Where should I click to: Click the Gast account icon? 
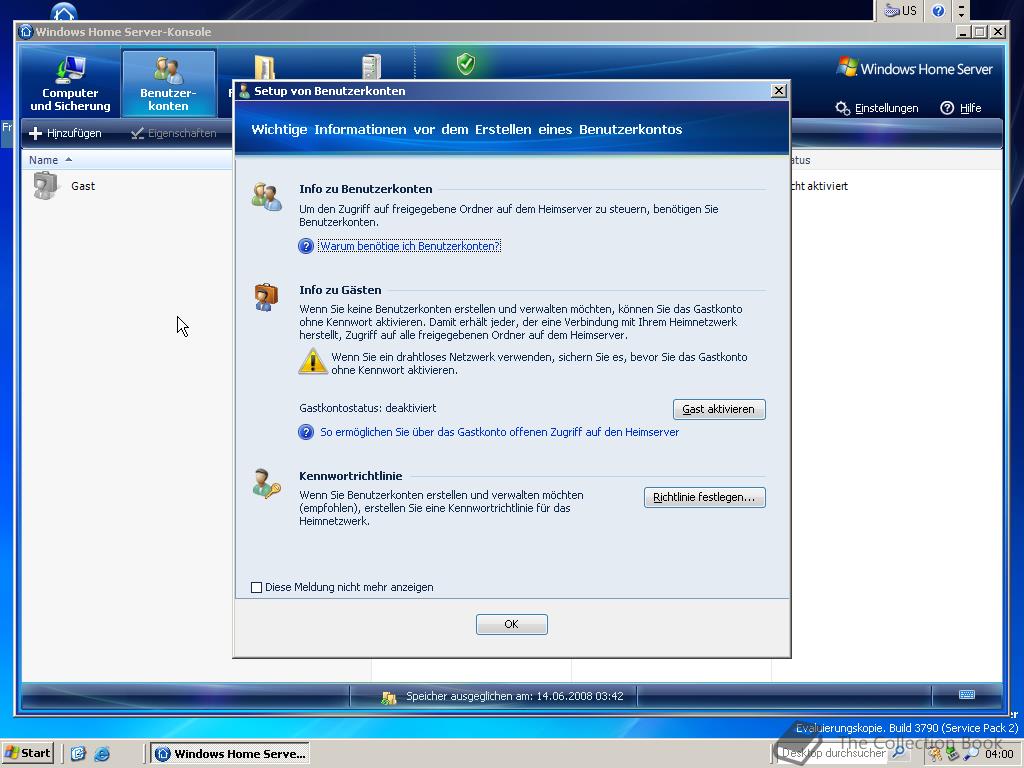(x=46, y=185)
